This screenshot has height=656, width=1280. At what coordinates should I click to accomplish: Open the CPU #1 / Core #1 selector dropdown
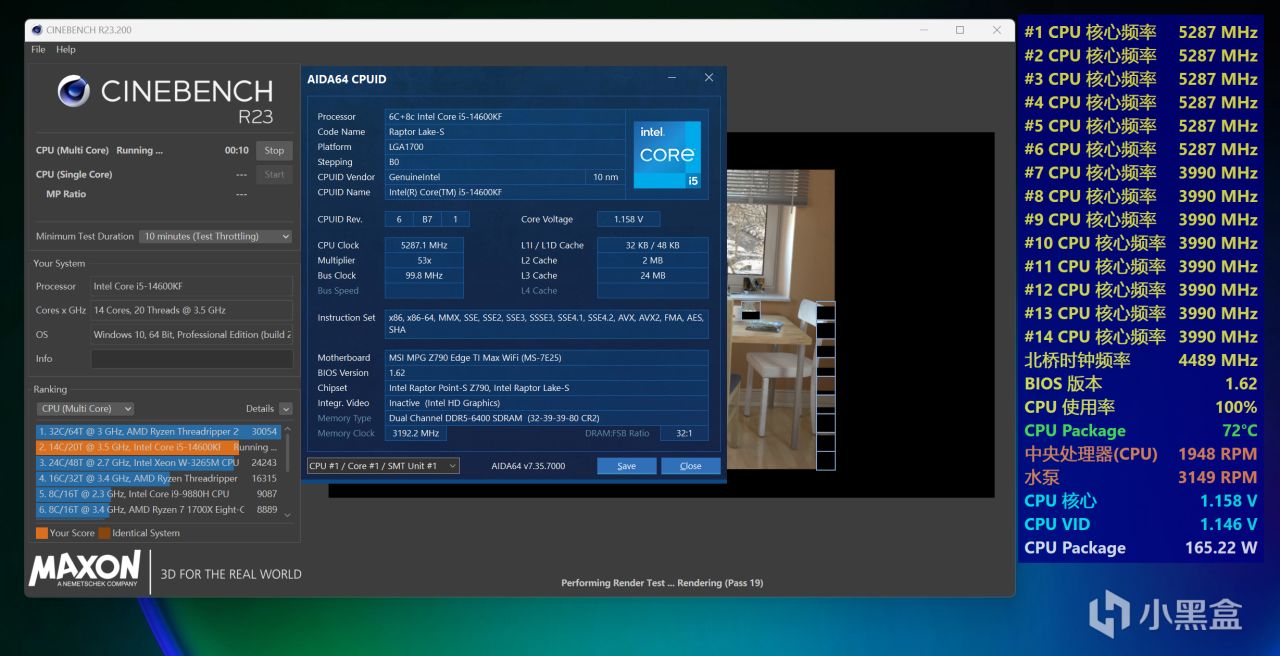click(383, 466)
